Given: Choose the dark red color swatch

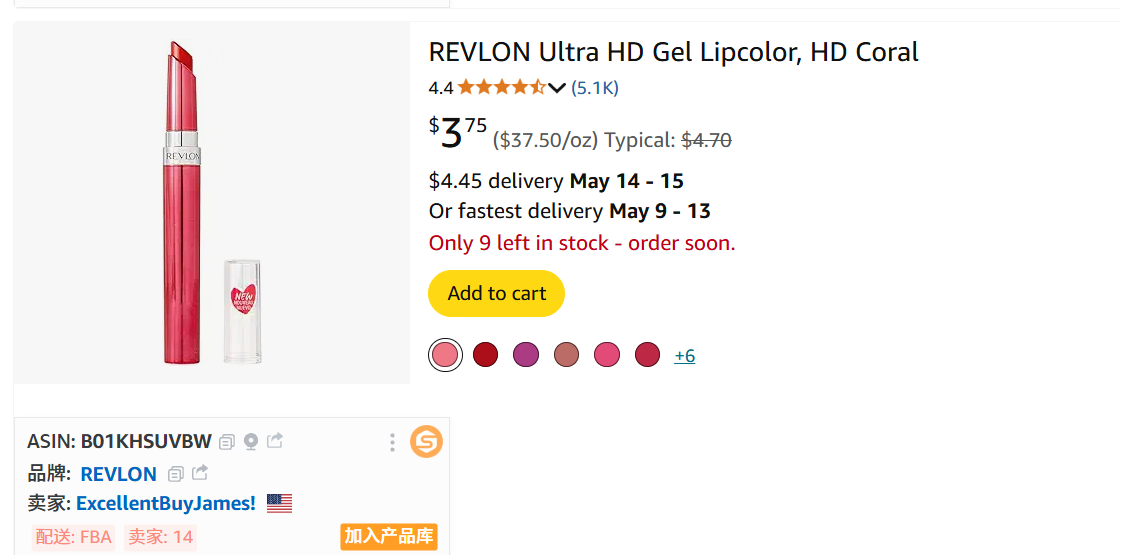Looking at the screenshot, I should pyautogui.click(x=485, y=354).
